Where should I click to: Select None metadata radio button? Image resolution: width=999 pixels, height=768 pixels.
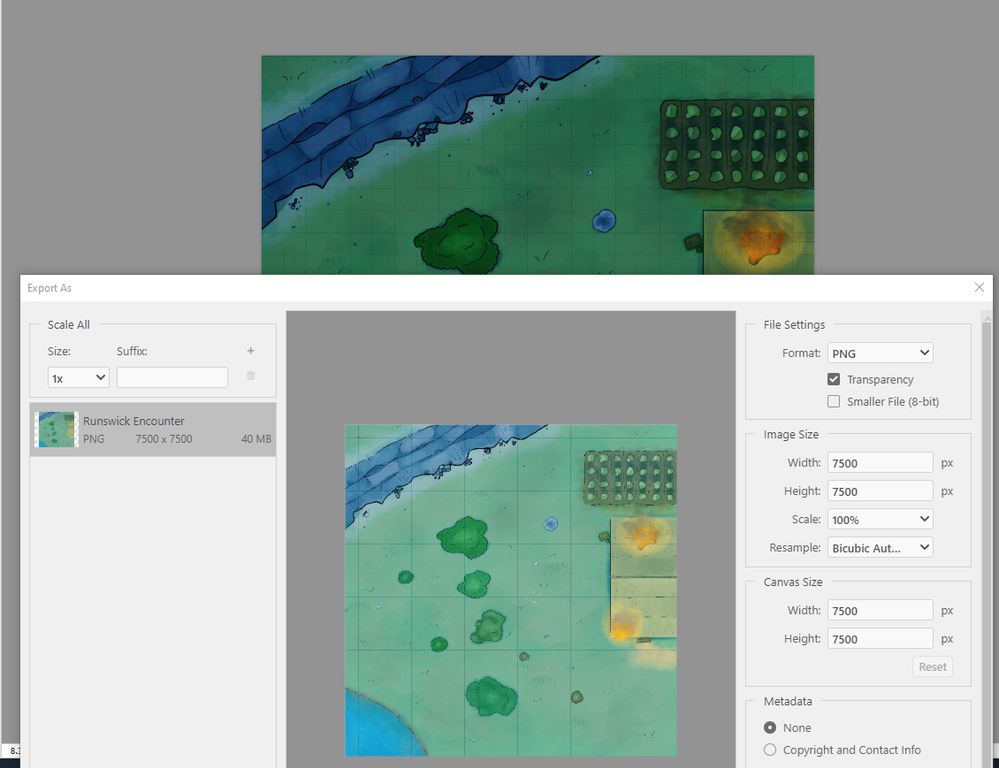pyautogui.click(x=770, y=727)
